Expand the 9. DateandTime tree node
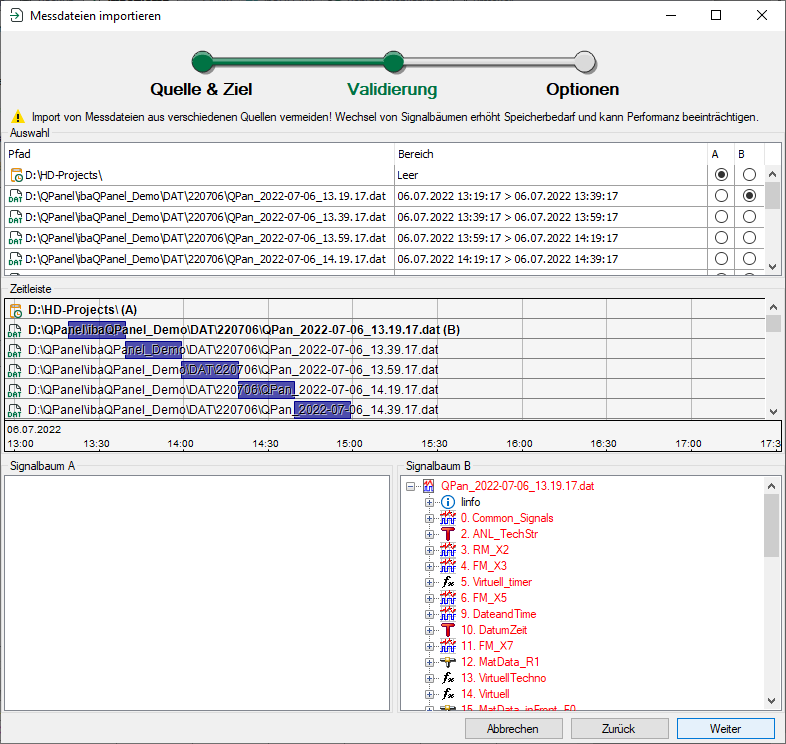This screenshot has width=786, height=744. [x=430, y=614]
